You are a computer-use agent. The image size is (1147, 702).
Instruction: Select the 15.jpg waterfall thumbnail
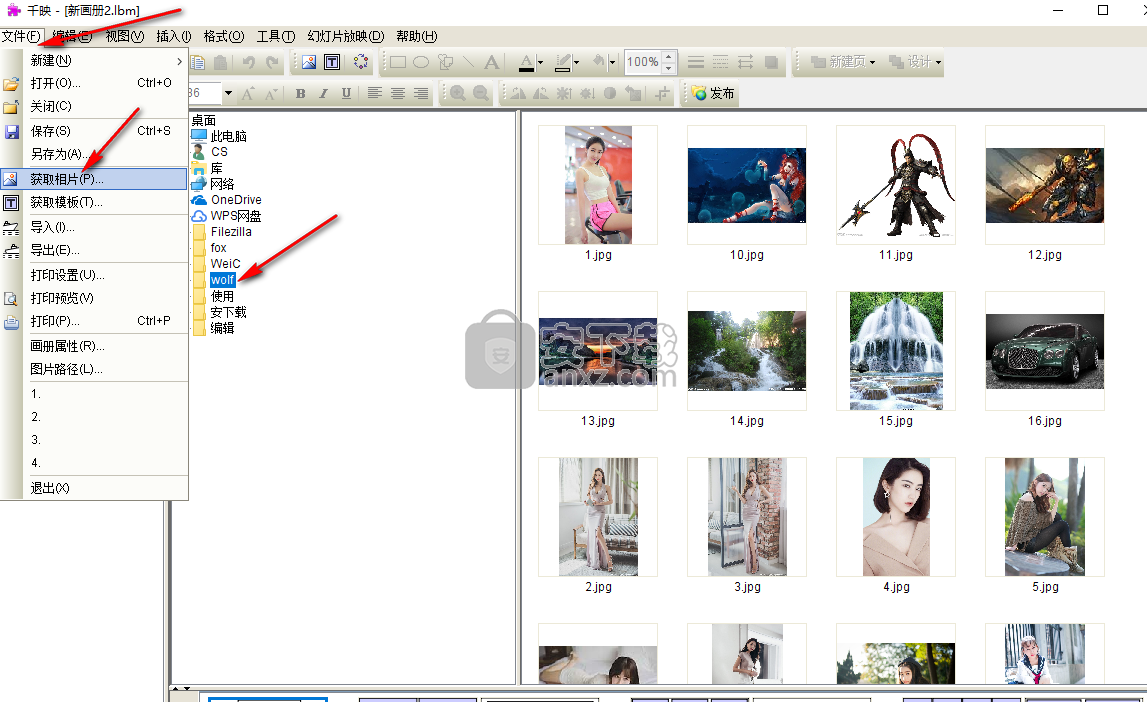pyautogui.click(x=896, y=351)
